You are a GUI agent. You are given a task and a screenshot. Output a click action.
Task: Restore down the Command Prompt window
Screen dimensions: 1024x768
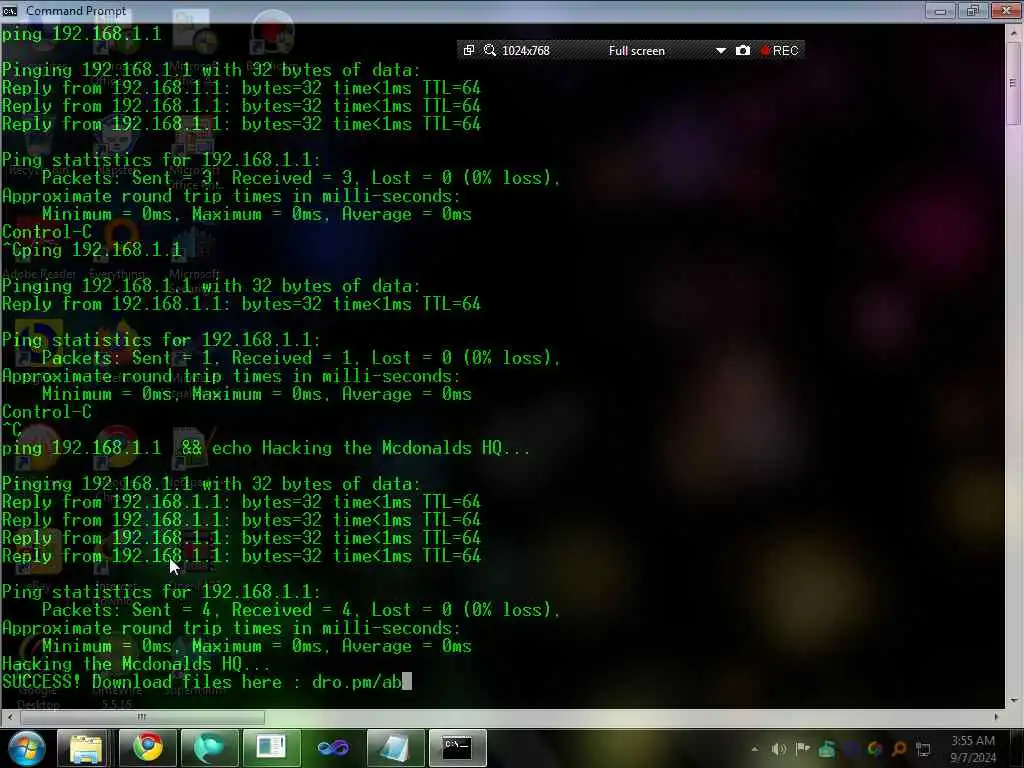tap(973, 10)
